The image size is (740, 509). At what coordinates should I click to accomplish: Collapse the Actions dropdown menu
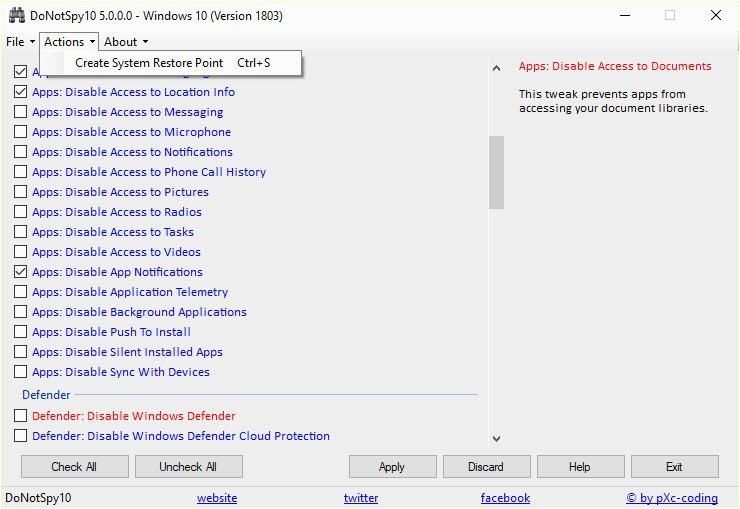coord(69,42)
